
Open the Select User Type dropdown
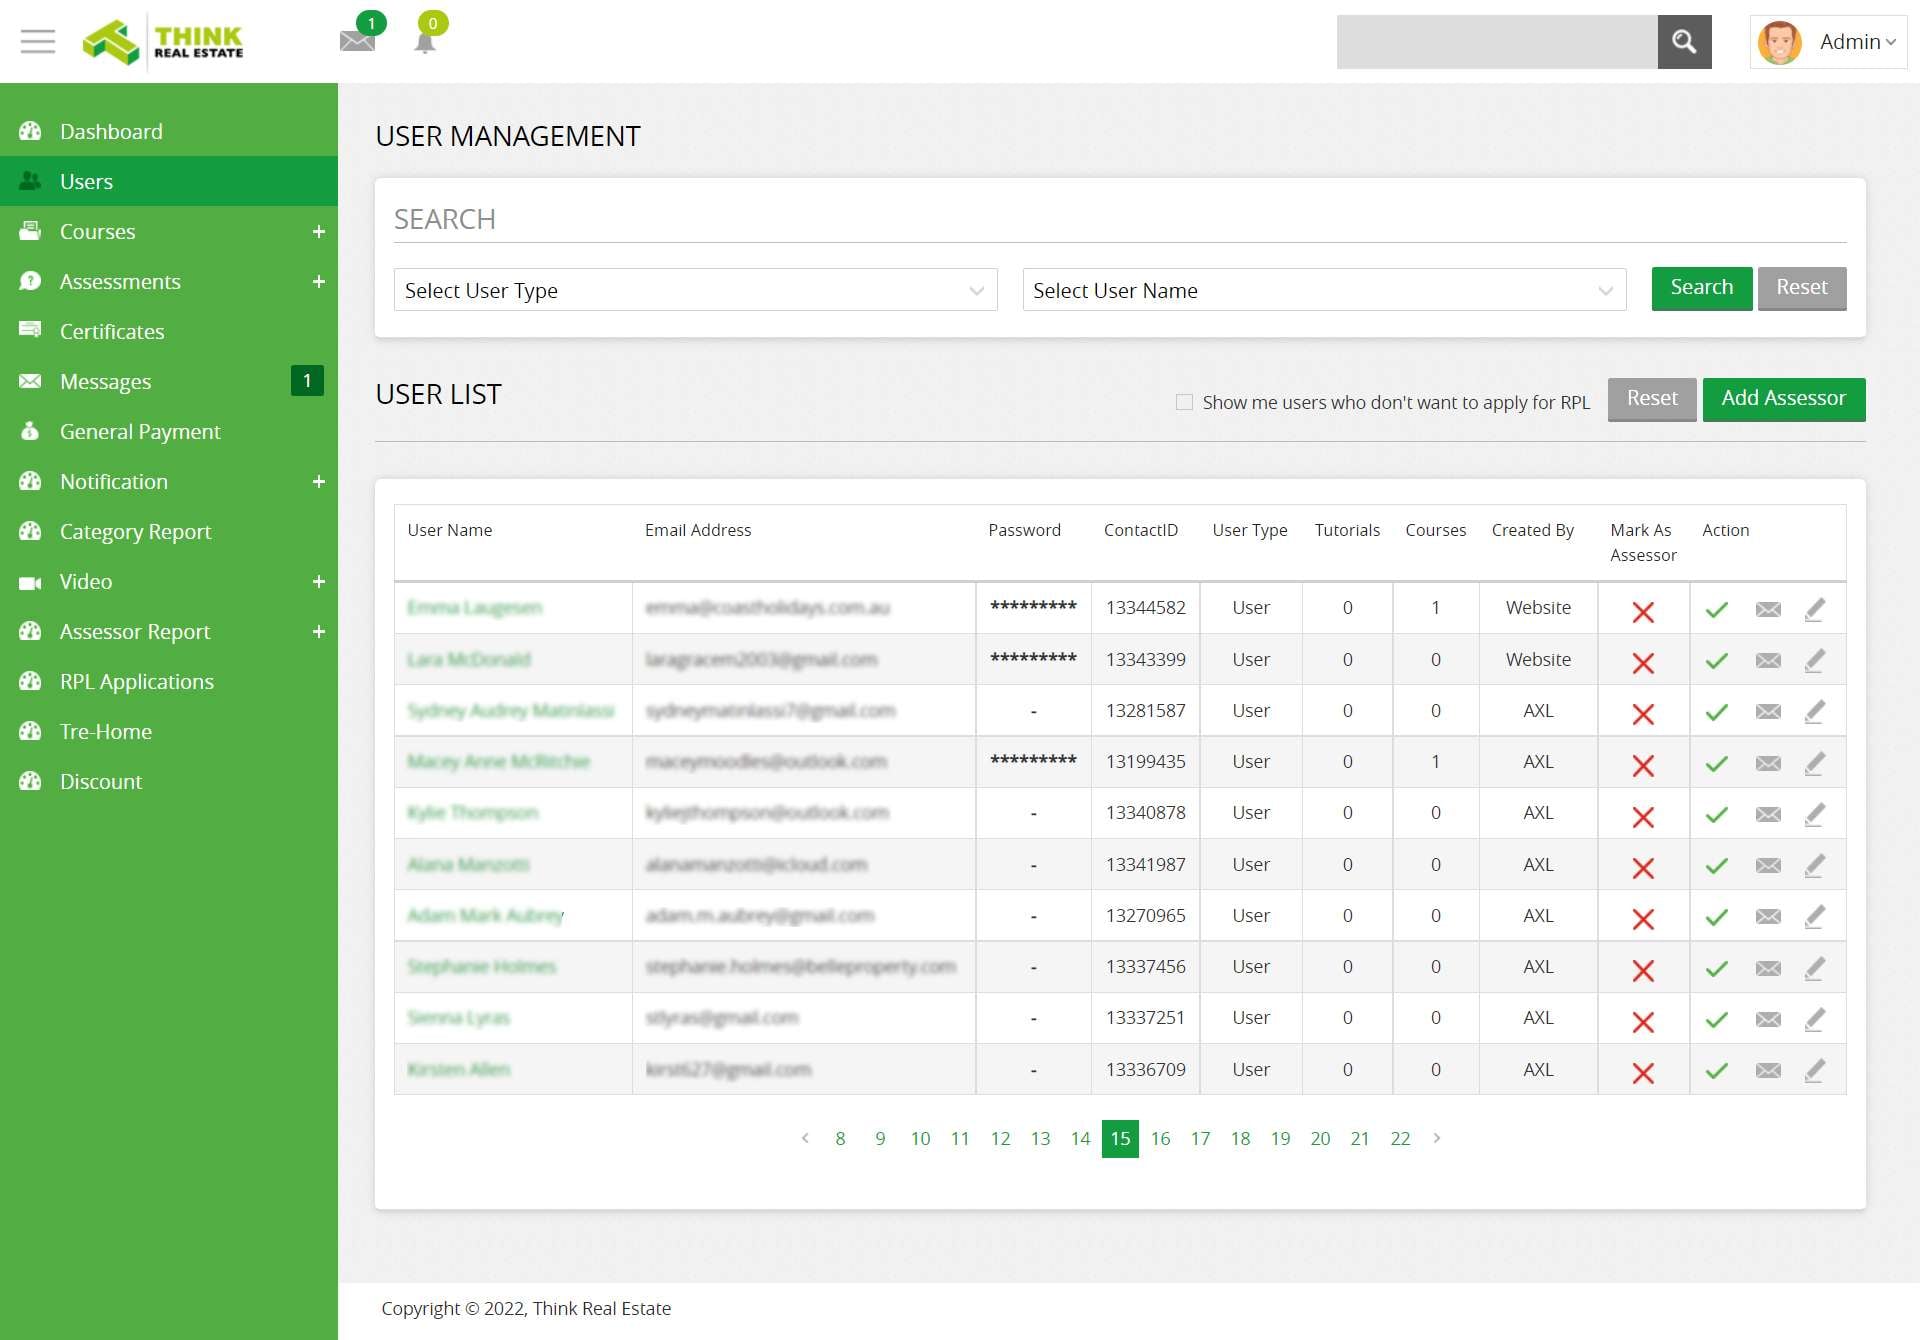695,290
